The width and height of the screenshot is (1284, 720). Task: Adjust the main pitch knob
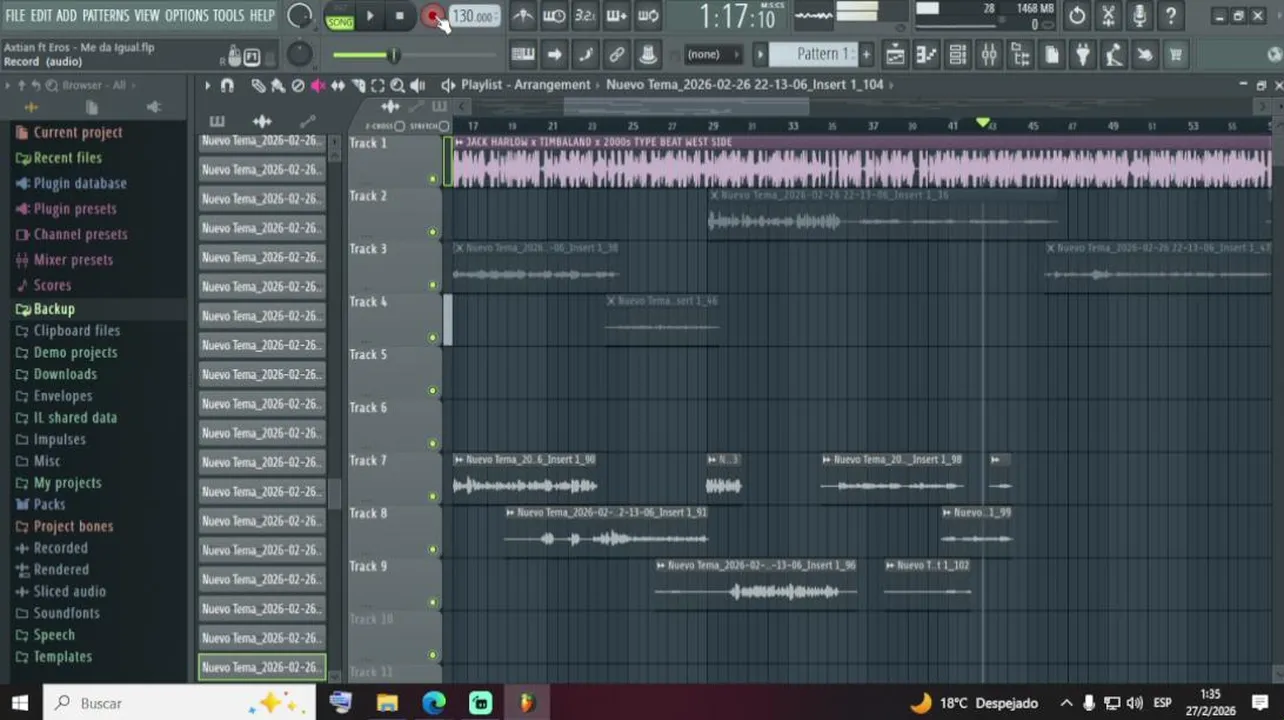pos(299,55)
